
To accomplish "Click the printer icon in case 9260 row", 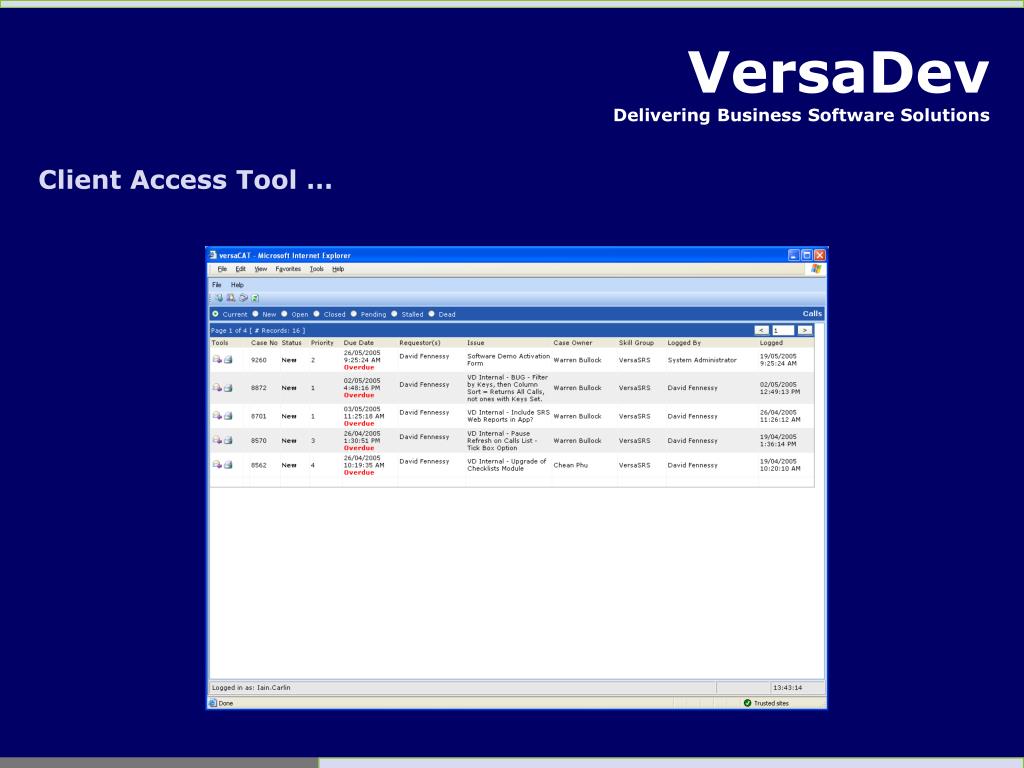I will tap(228, 360).
